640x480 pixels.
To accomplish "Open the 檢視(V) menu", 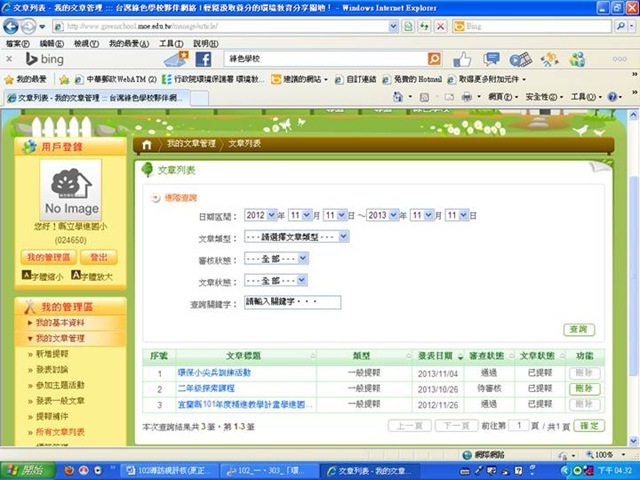I will [87, 44].
